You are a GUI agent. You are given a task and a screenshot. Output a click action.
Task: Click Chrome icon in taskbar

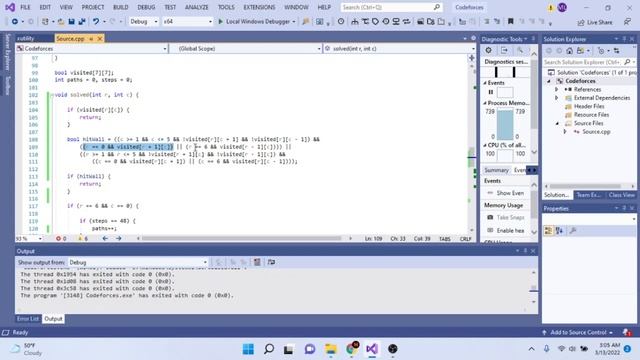pos(351,349)
